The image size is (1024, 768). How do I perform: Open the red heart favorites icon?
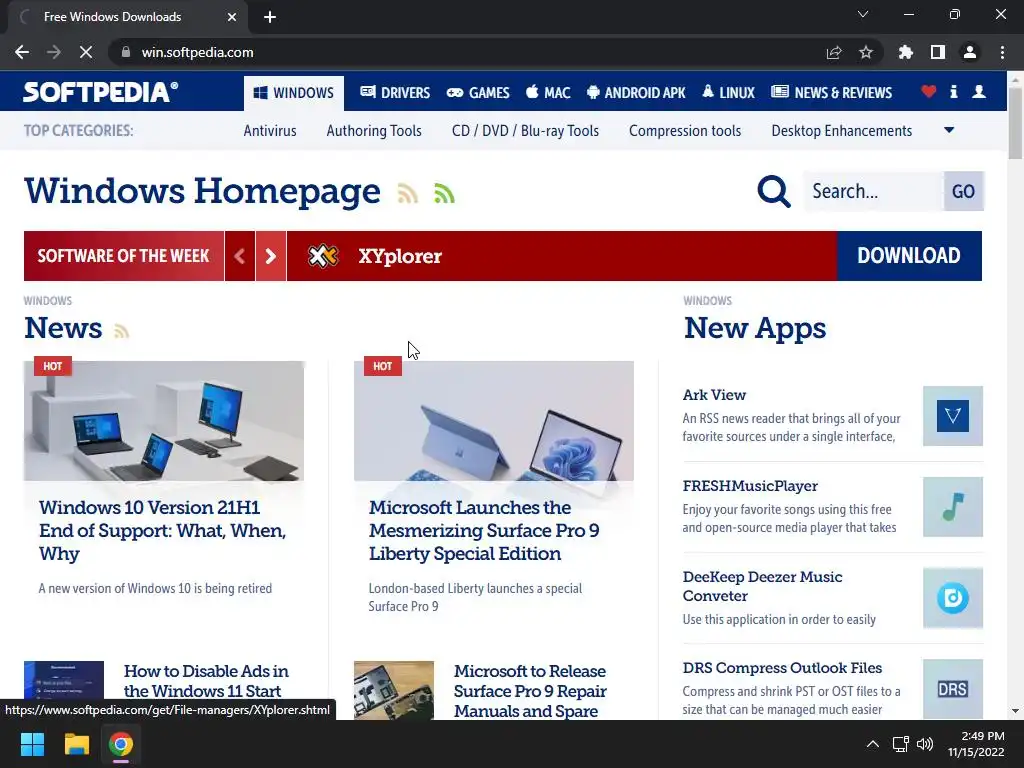928,92
